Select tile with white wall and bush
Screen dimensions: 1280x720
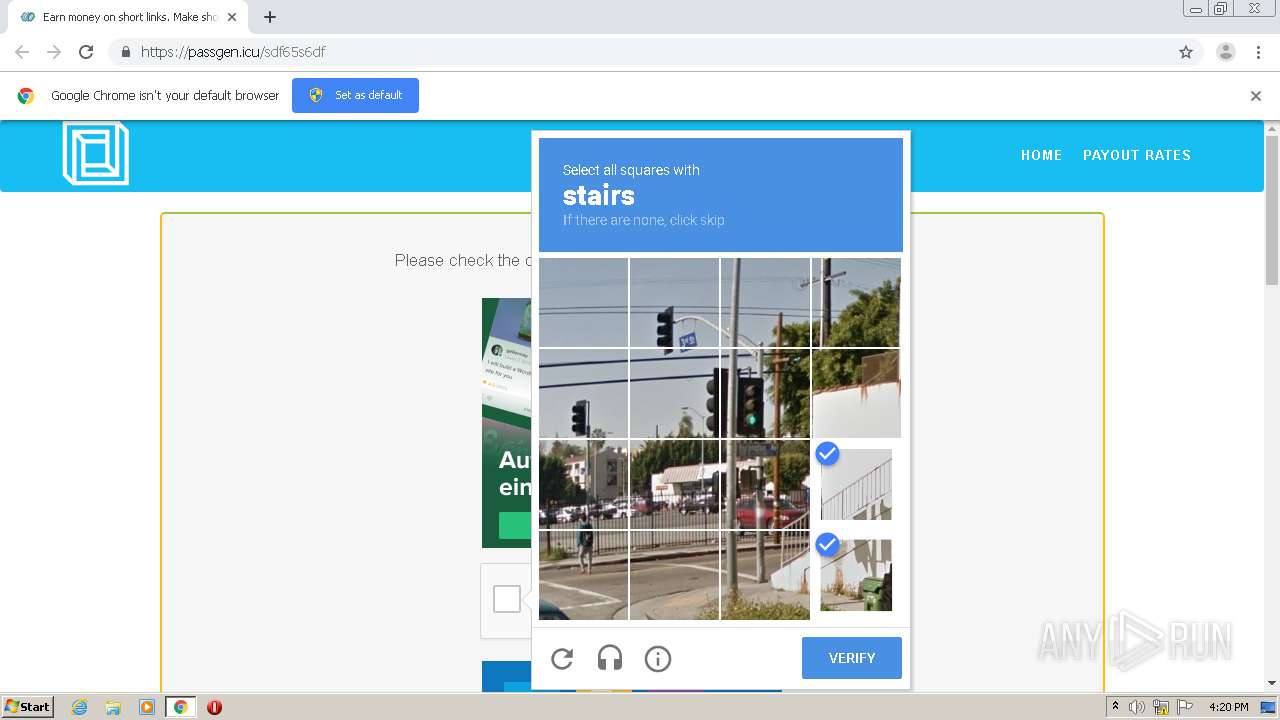click(856, 393)
